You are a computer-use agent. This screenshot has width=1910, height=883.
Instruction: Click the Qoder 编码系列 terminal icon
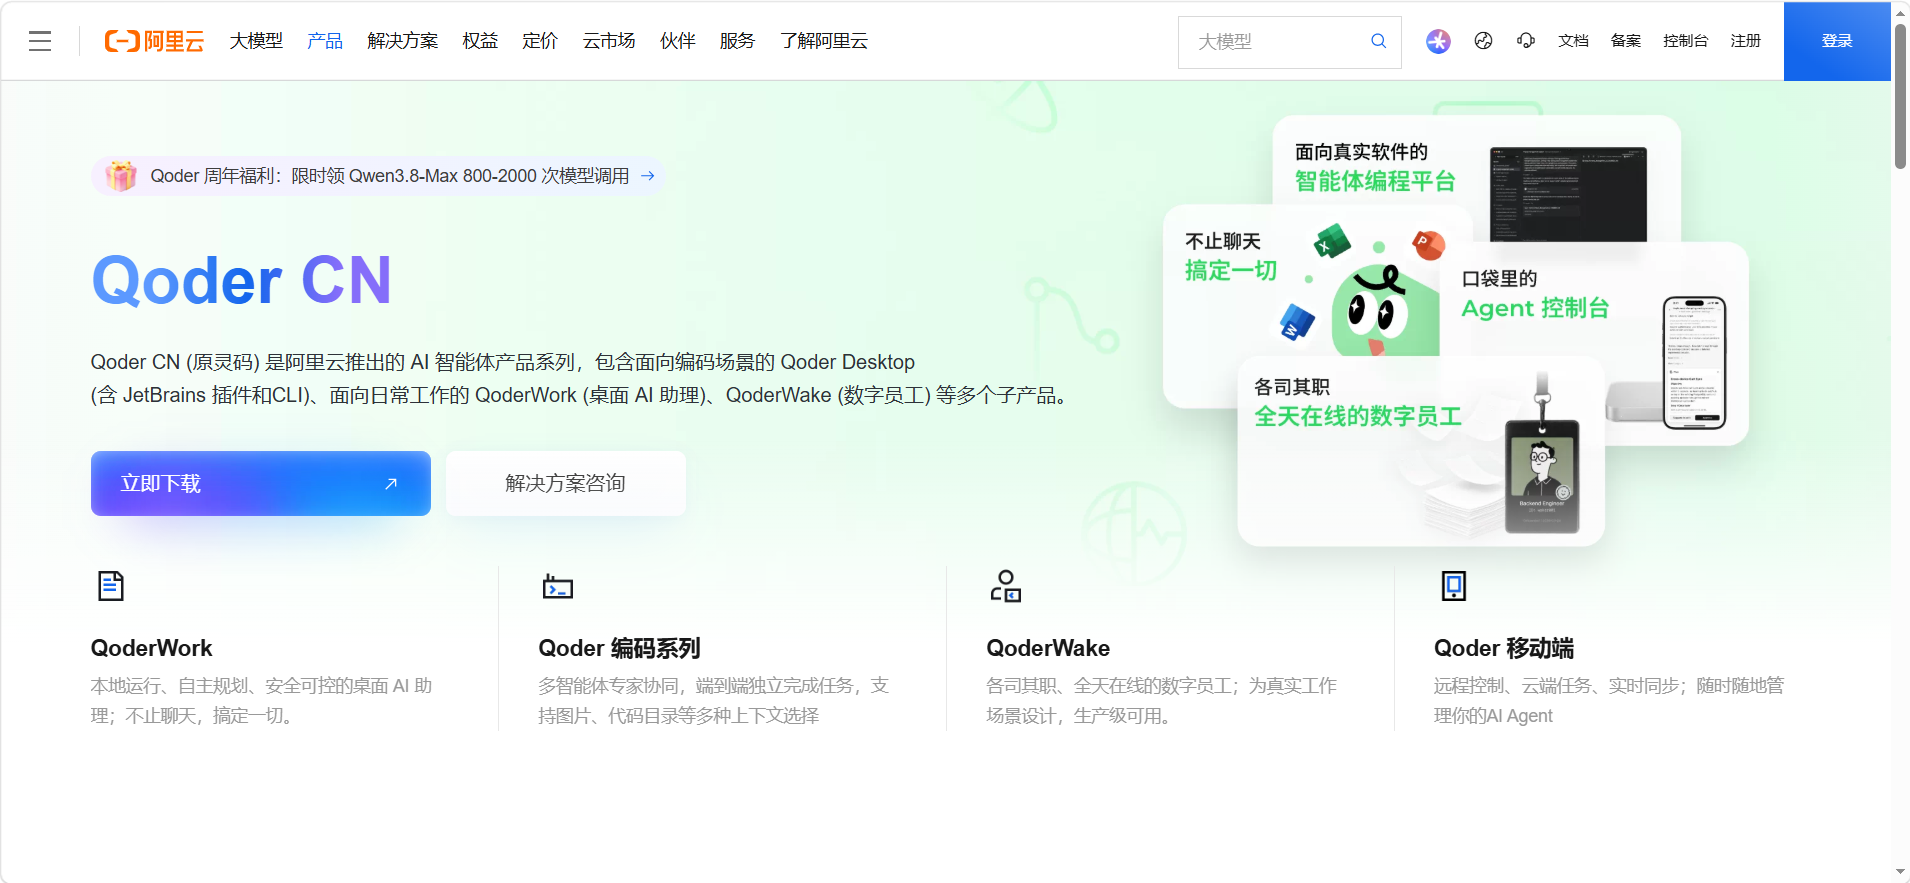tap(558, 586)
